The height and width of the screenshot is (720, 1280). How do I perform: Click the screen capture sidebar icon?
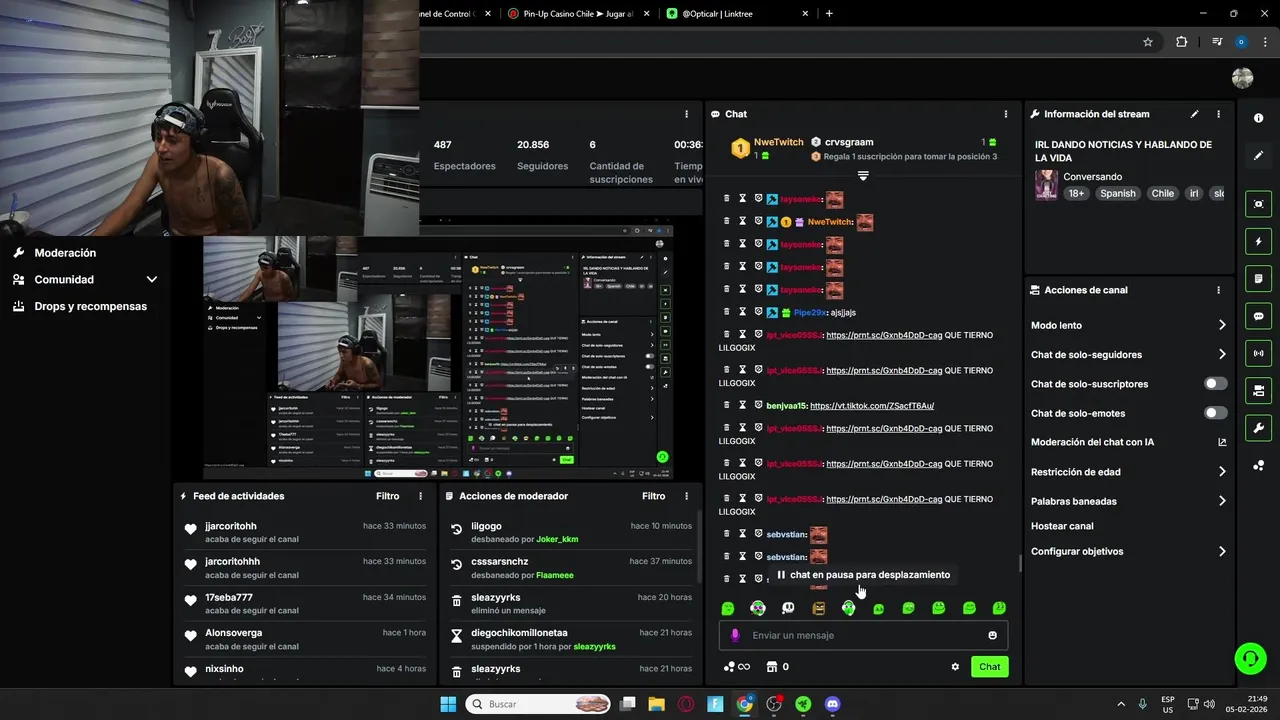tap(1258, 204)
